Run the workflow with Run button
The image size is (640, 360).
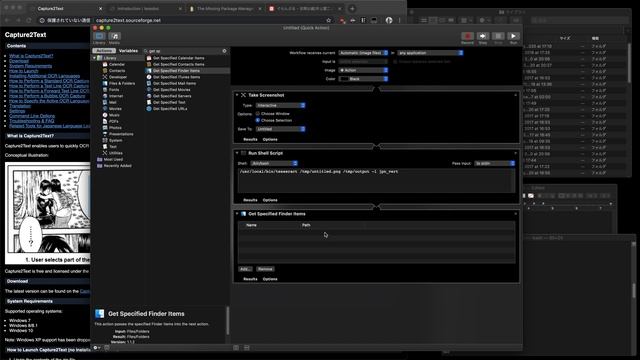[513, 36]
